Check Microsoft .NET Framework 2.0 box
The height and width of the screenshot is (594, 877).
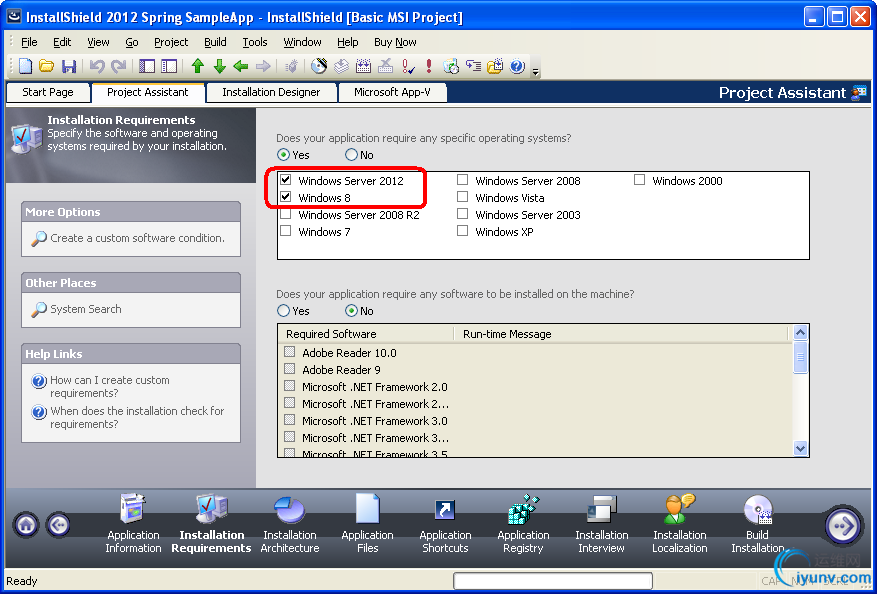tap(290, 386)
